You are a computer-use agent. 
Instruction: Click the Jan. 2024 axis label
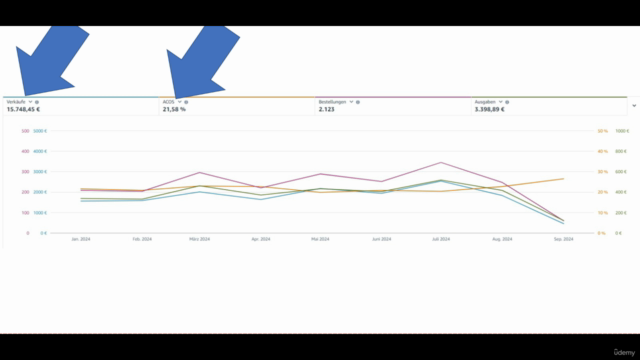pos(81,239)
